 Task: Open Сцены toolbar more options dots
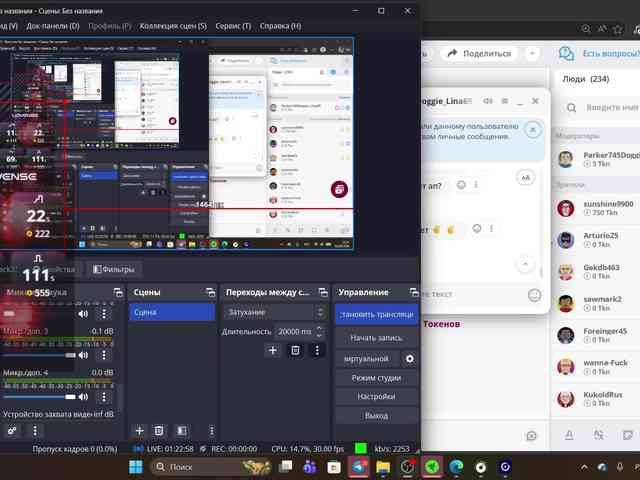click(x=211, y=431)
